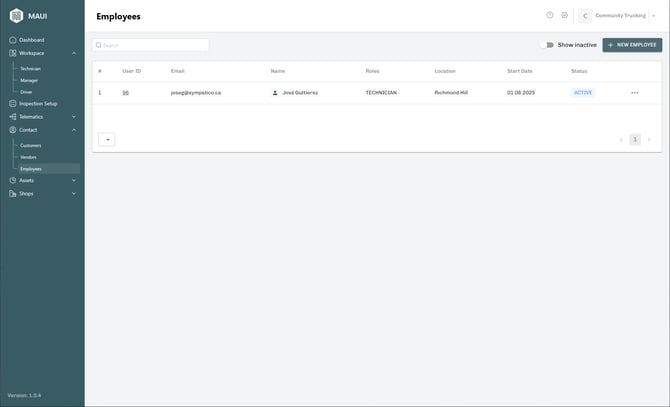Viewport: 670px width, 407px height.
Task: Open Customers under Contact
Action: (x=31, y=146)
